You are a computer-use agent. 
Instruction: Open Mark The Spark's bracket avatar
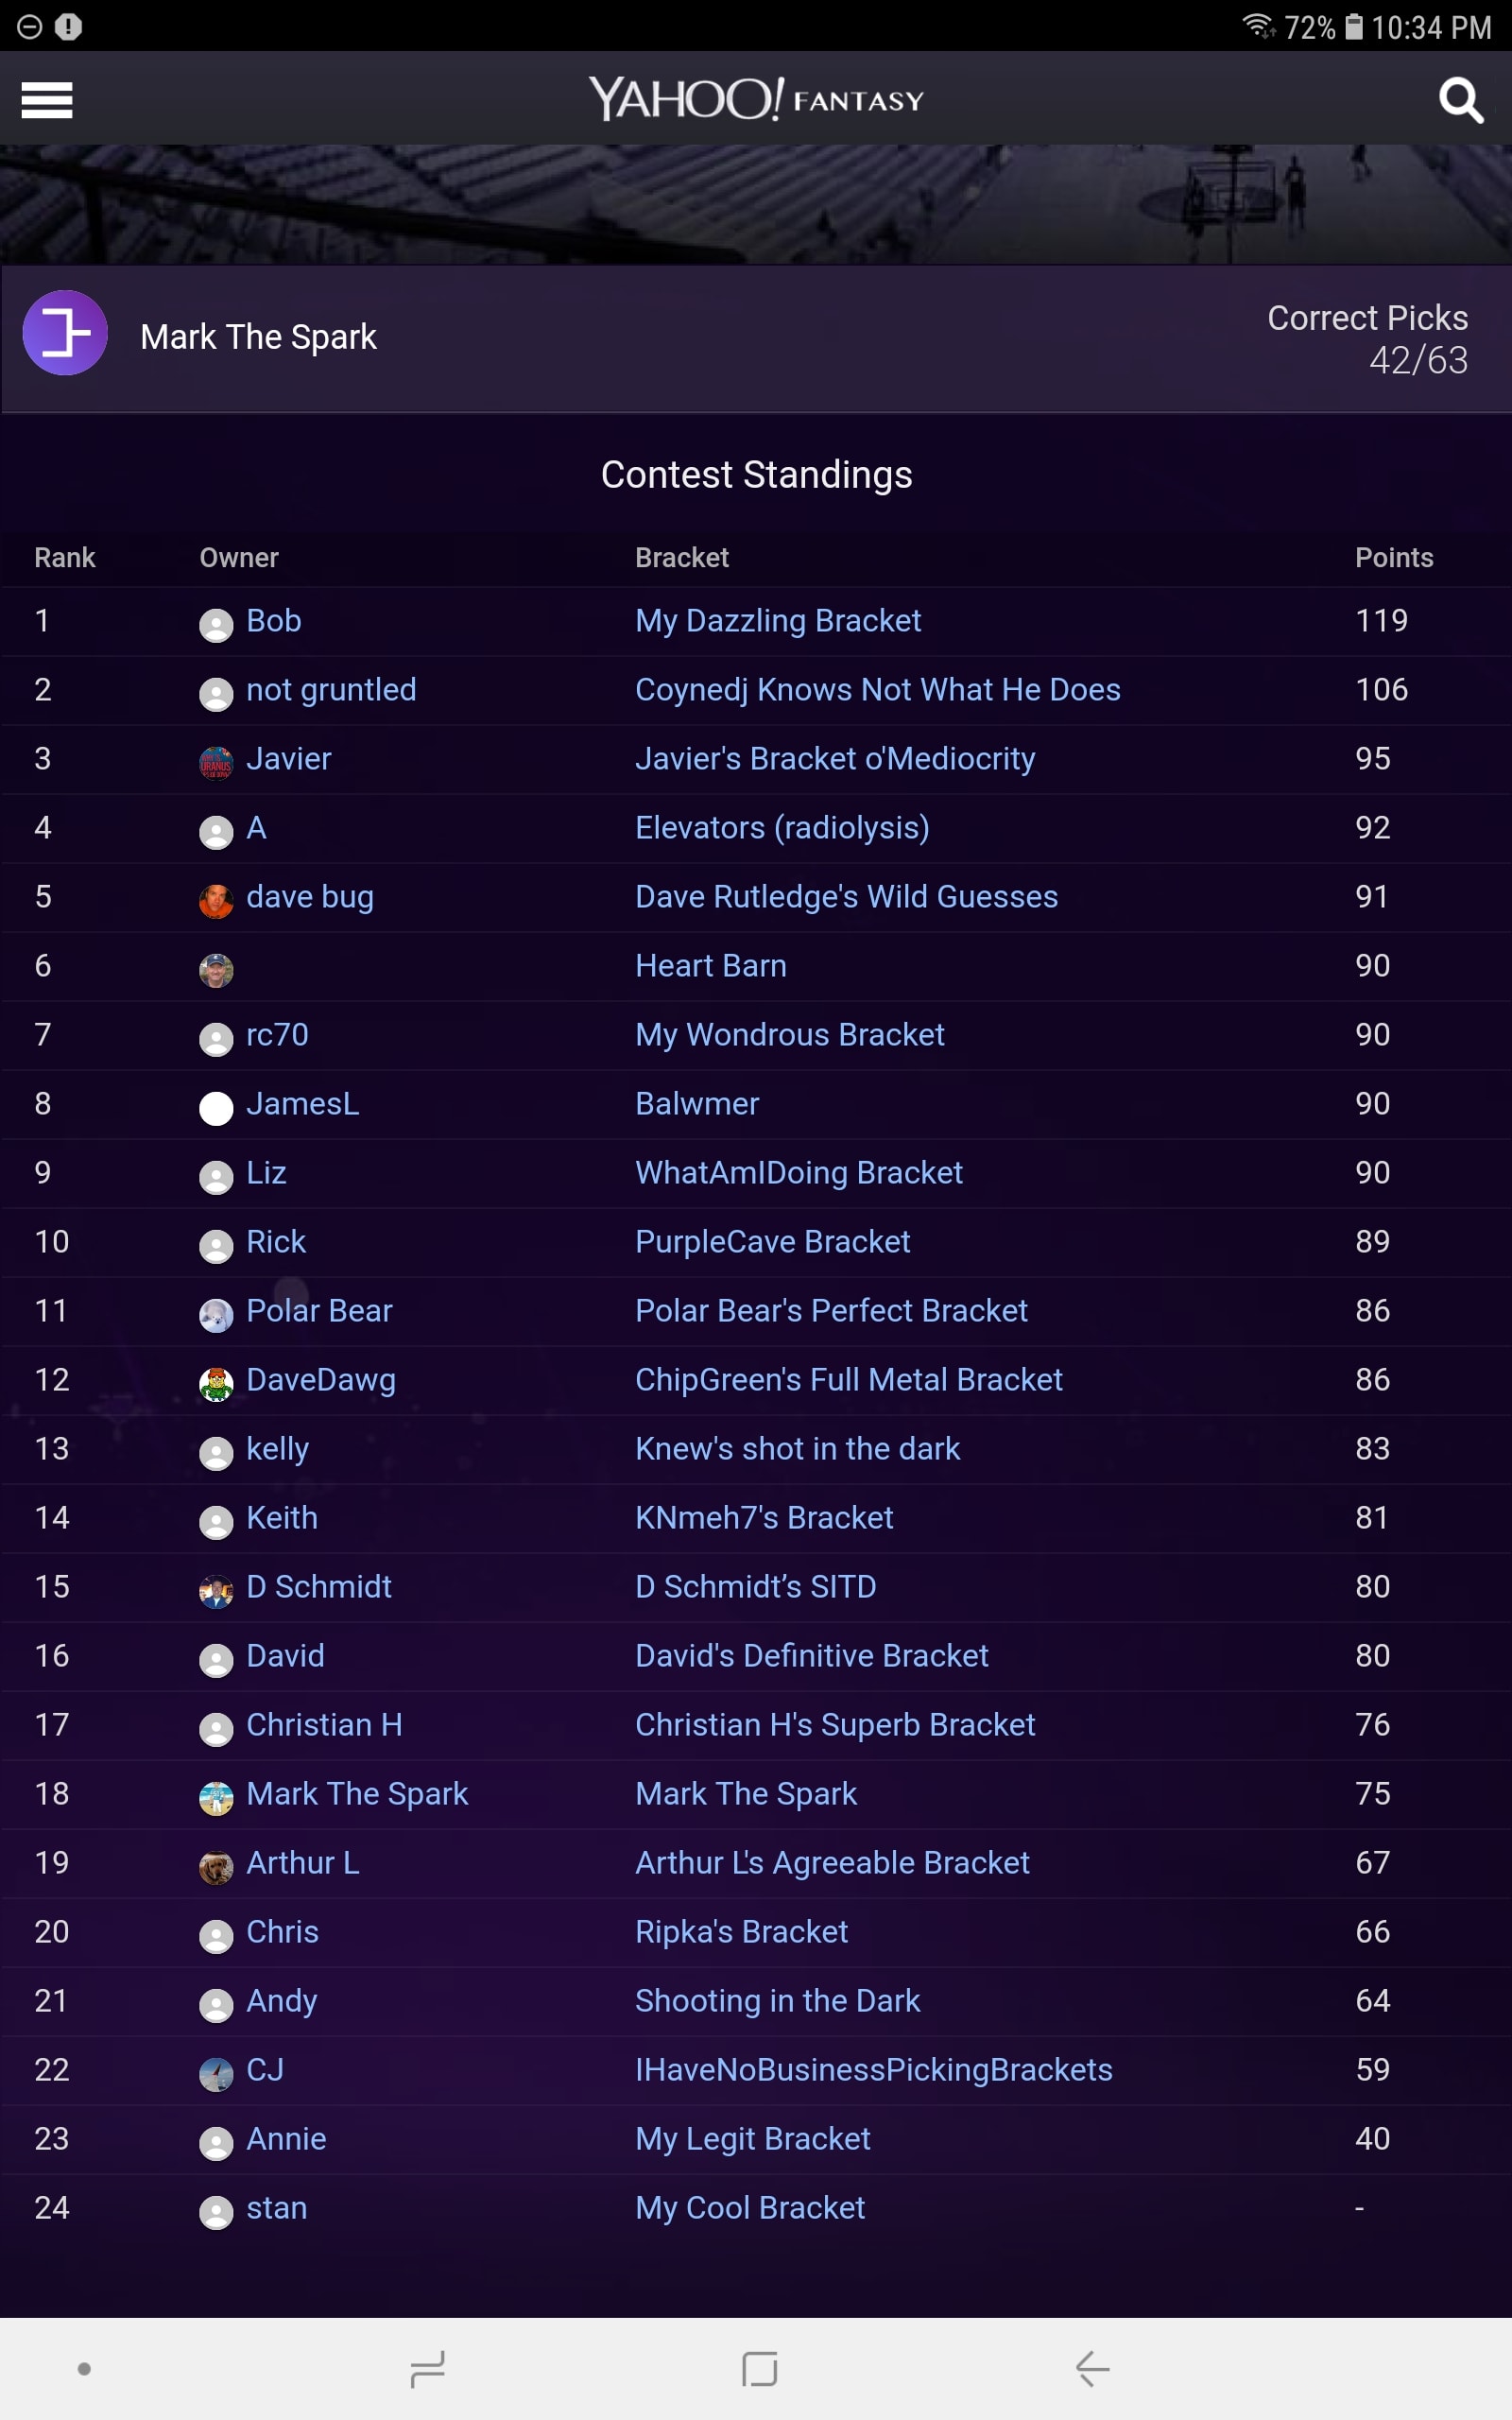(64, 334)
